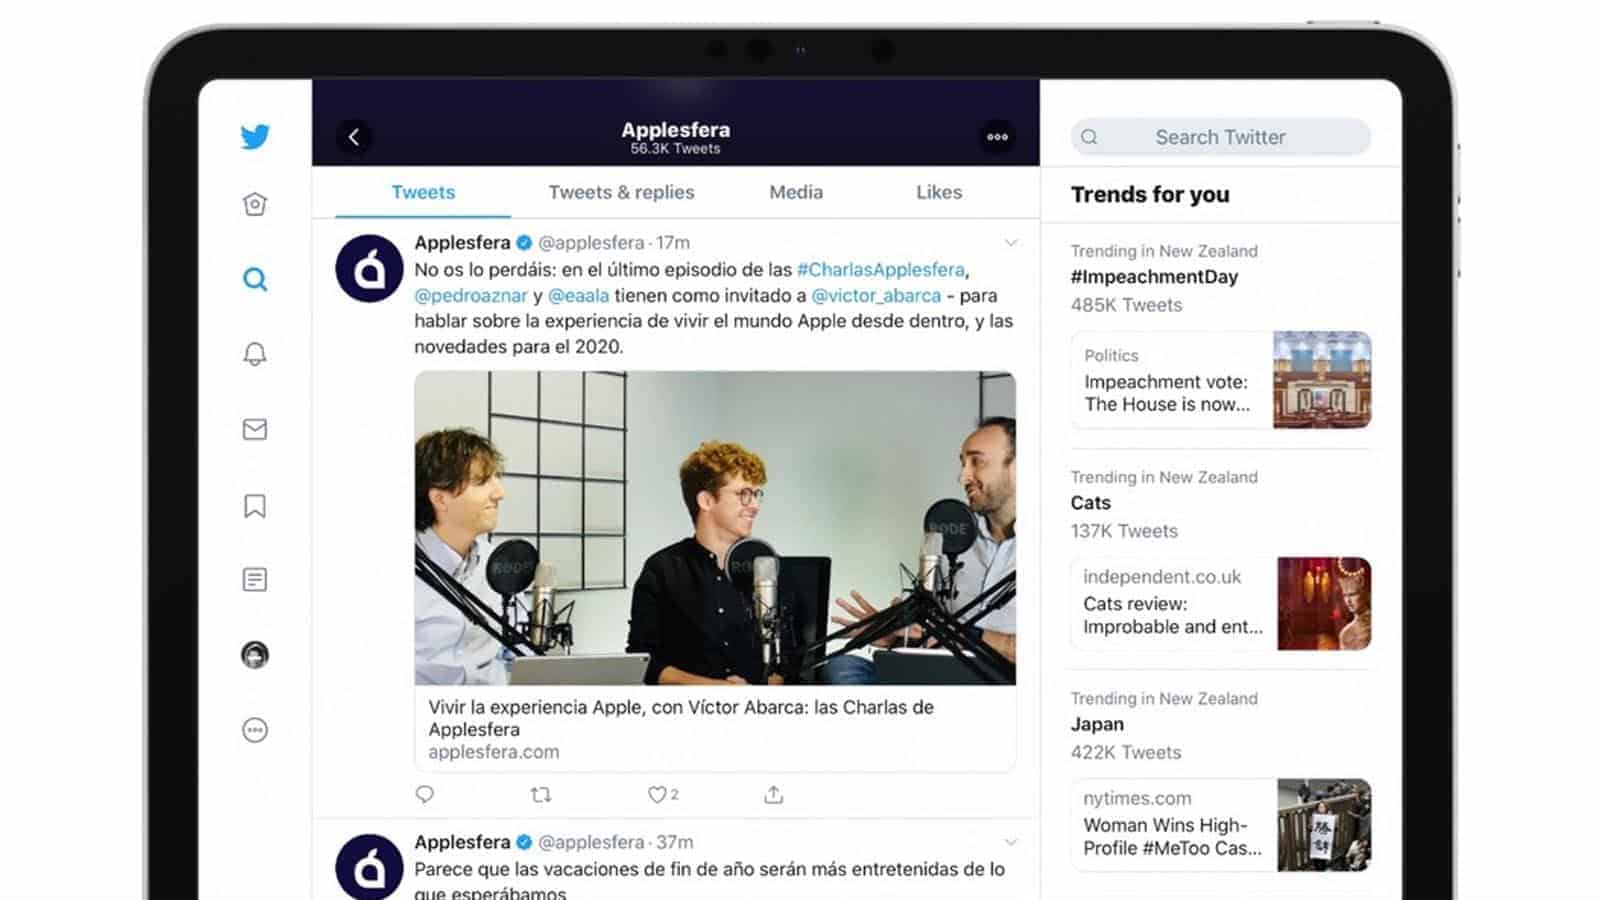Open the @eaala mention

578,296
